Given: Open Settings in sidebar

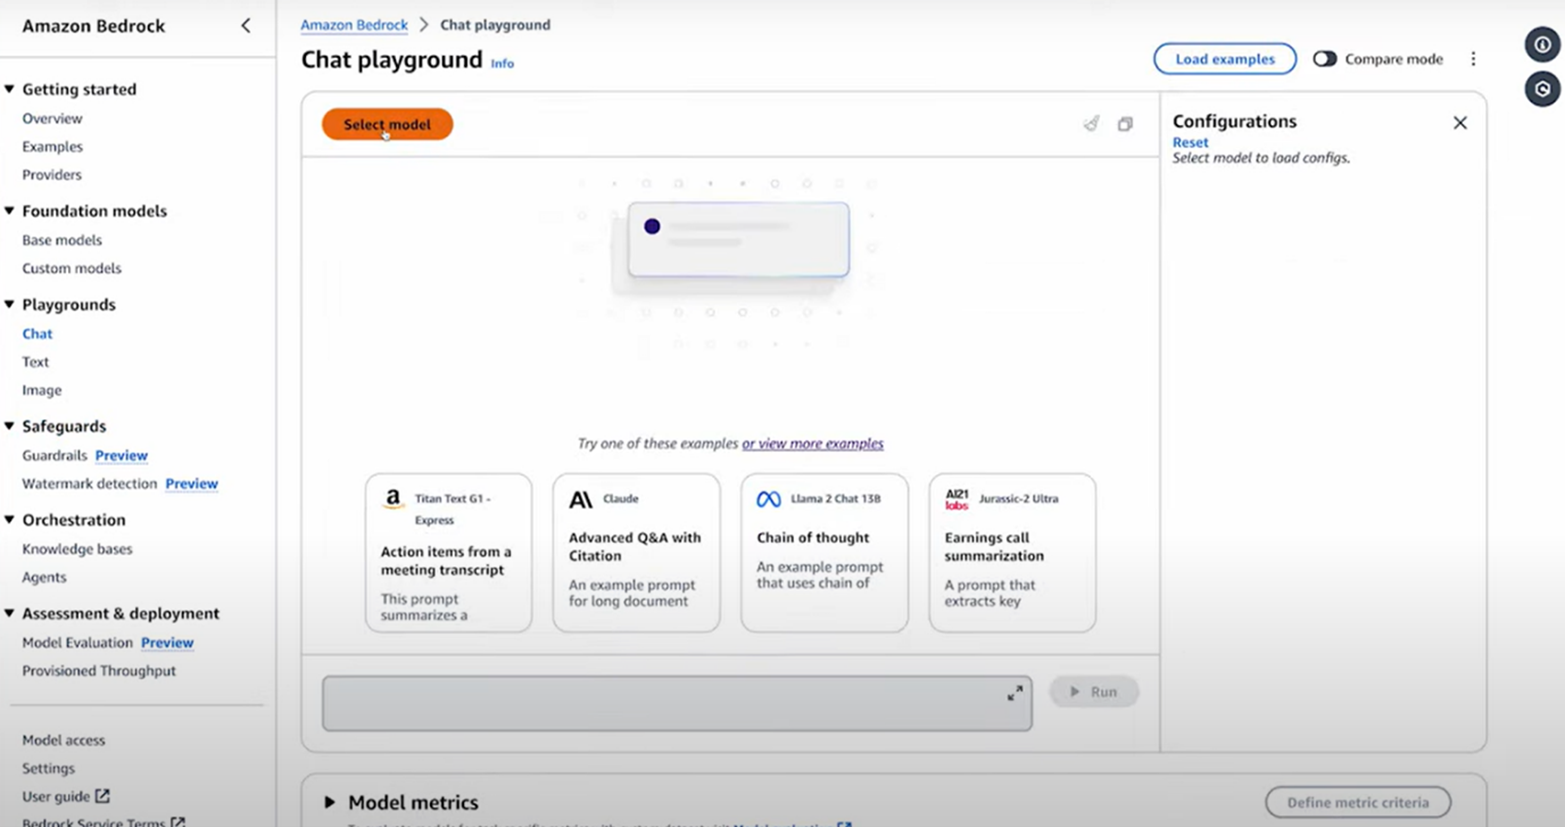Looking at the screenshot, I should click(x=48, y=768).
